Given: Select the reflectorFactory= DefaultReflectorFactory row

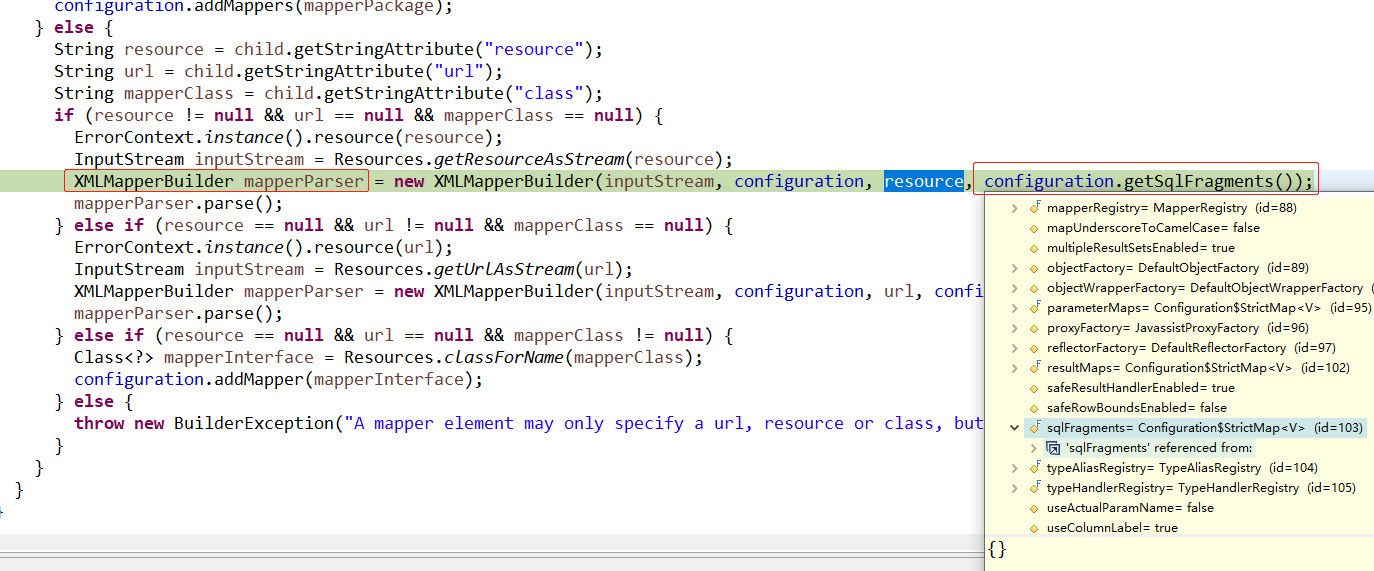Looking at the screenshot, I should (x=1191, y=348).
